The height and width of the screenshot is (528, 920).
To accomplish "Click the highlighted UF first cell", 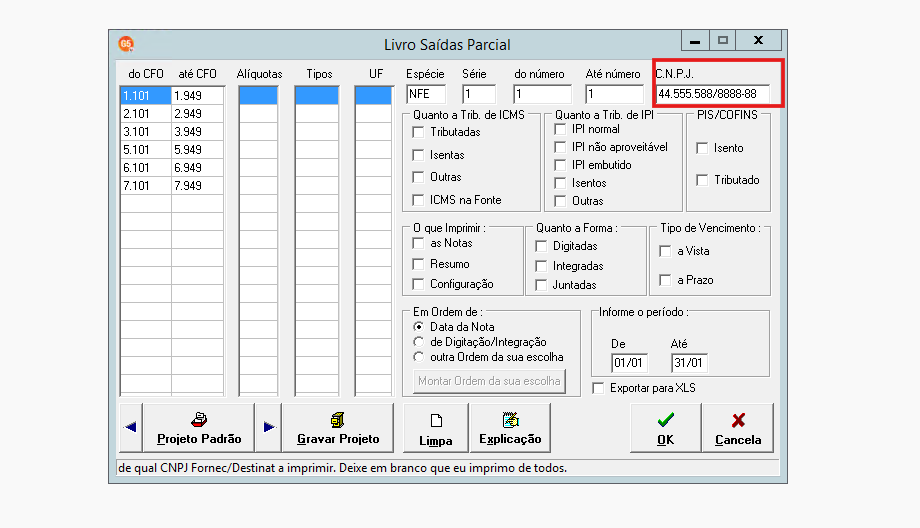I will click(x=374, y=96).
